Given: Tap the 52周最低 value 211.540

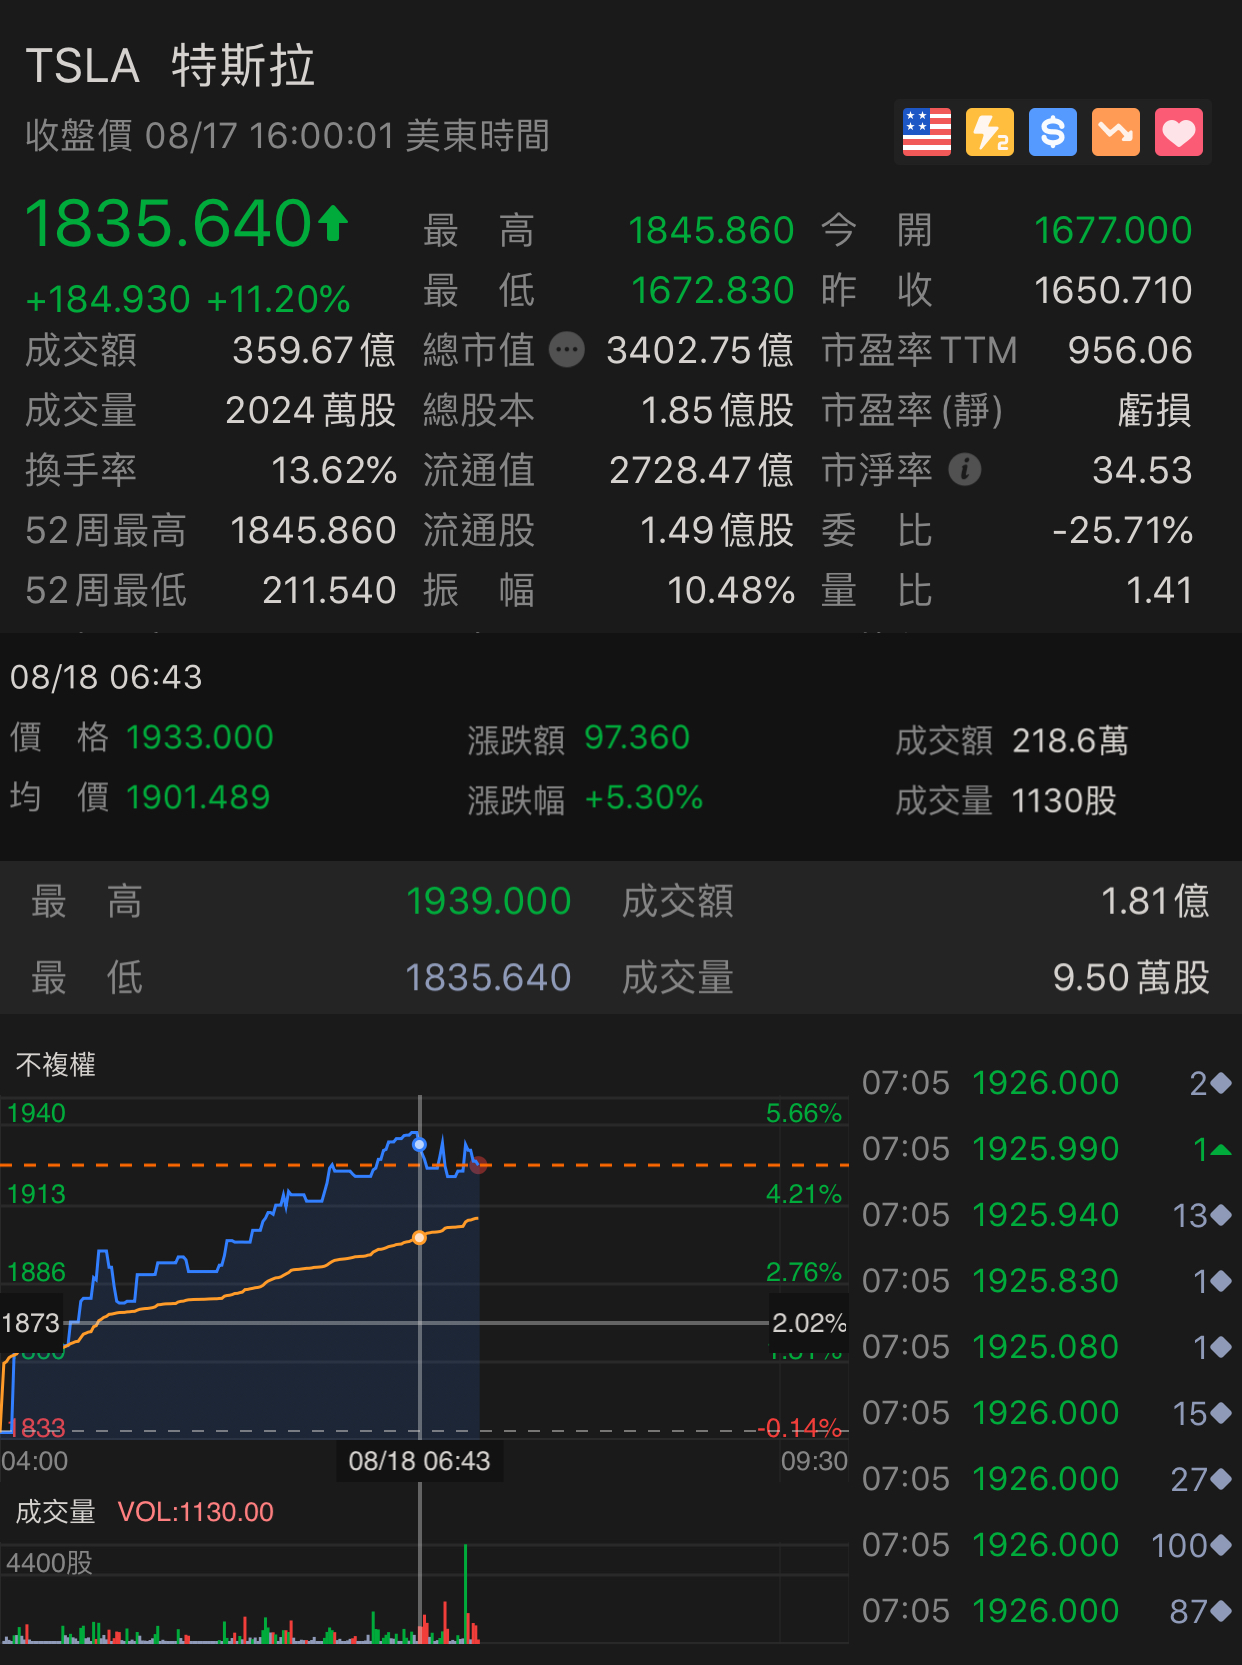Looking at the screenshot, I should tap(329, 590).
